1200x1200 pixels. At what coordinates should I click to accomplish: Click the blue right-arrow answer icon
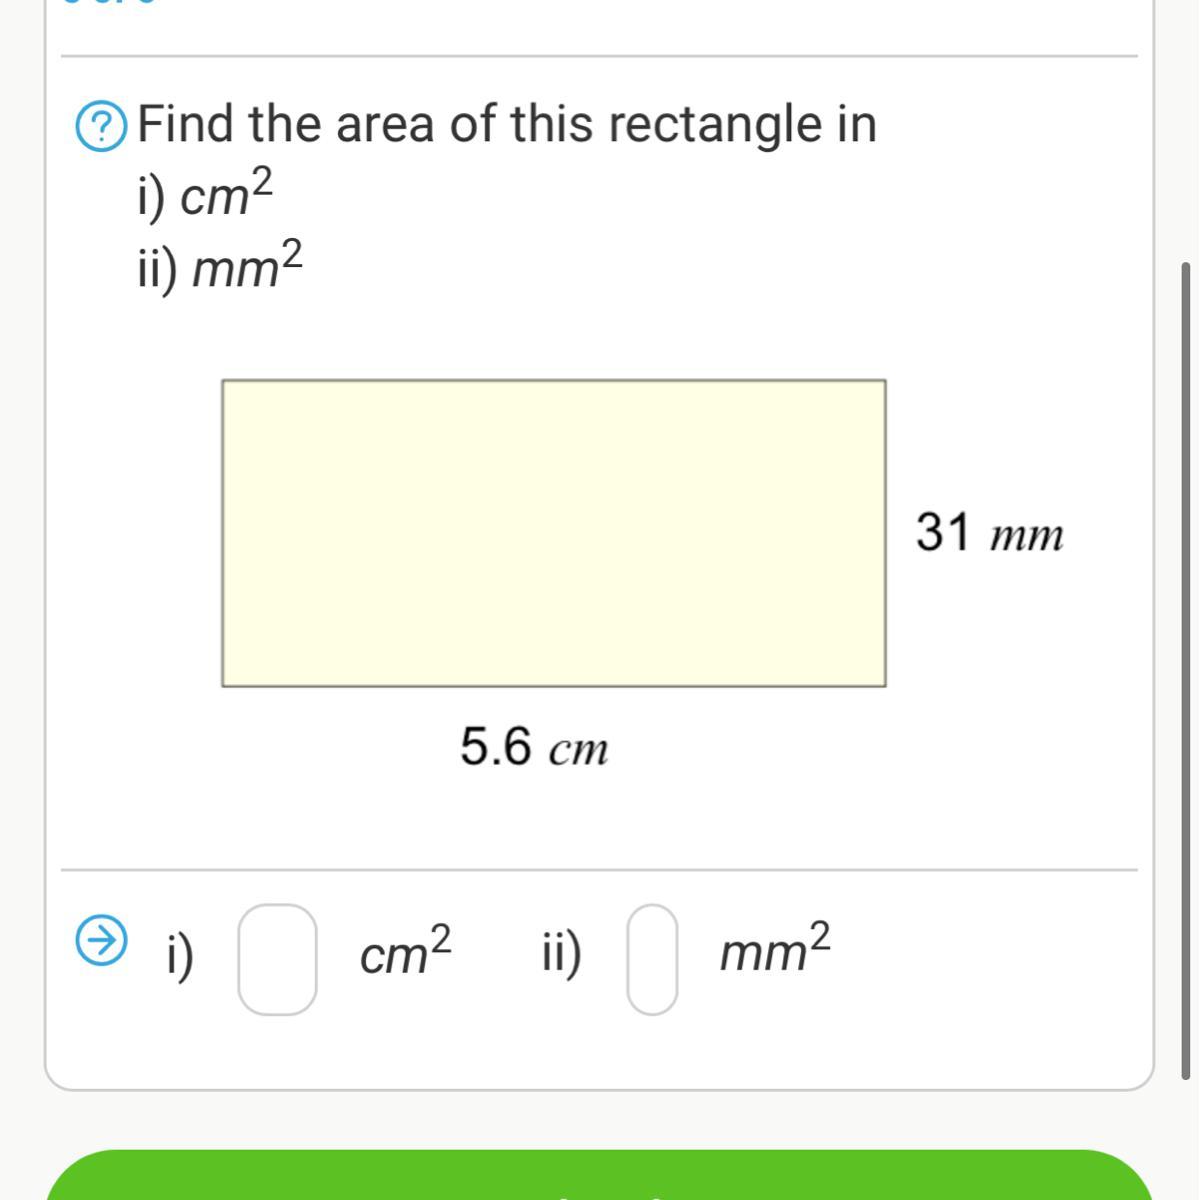(x=101, y=940)
